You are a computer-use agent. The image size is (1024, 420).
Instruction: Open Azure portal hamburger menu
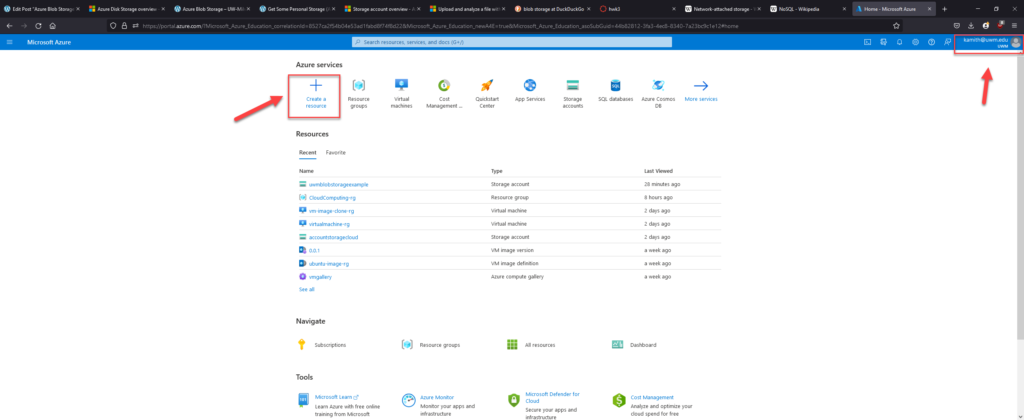click(10, 42)
